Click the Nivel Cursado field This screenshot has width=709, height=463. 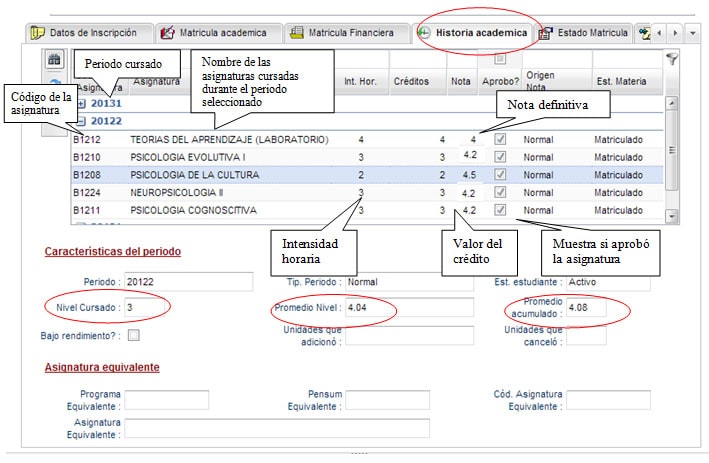tap(145, 307)
